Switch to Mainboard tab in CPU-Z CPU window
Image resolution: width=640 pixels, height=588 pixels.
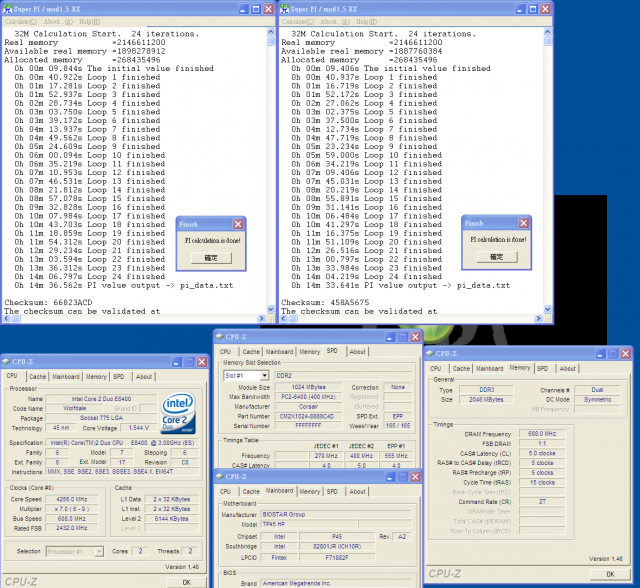tap(66, 377)
